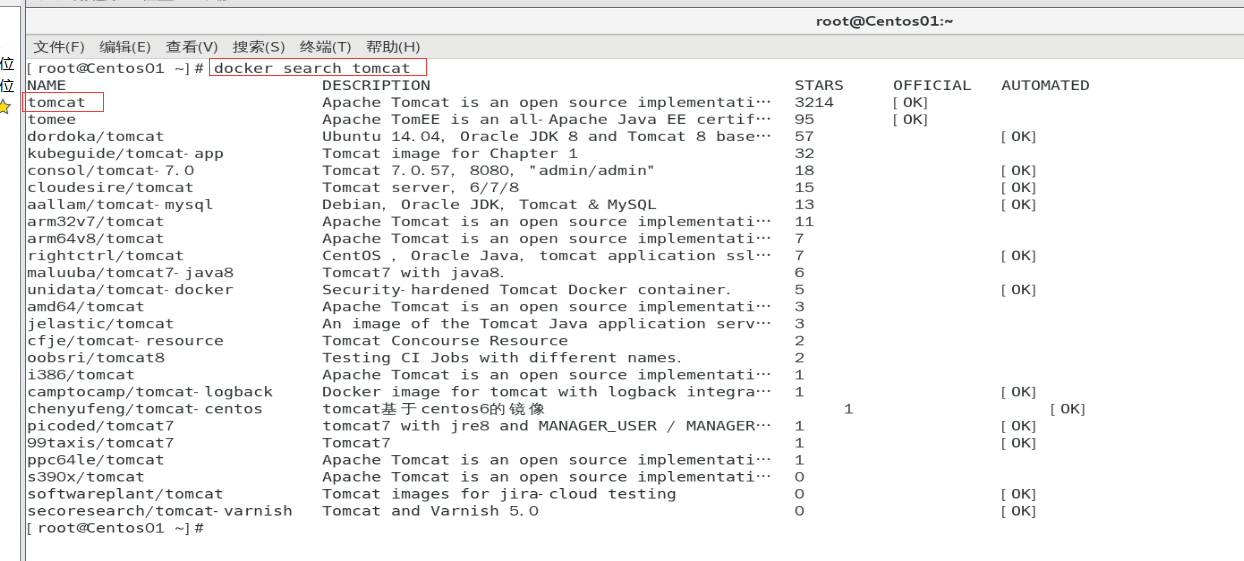This screenshot has width=1244, height=561.
Task: Click the 'tomee' image name
Action: (x=51, y=119)
